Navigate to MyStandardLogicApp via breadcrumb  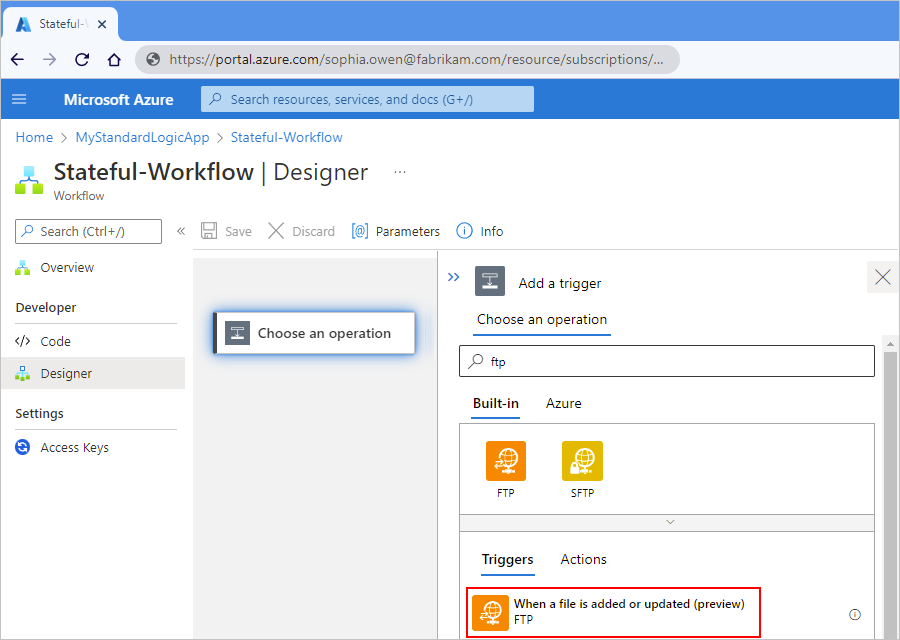pos(142,137)
